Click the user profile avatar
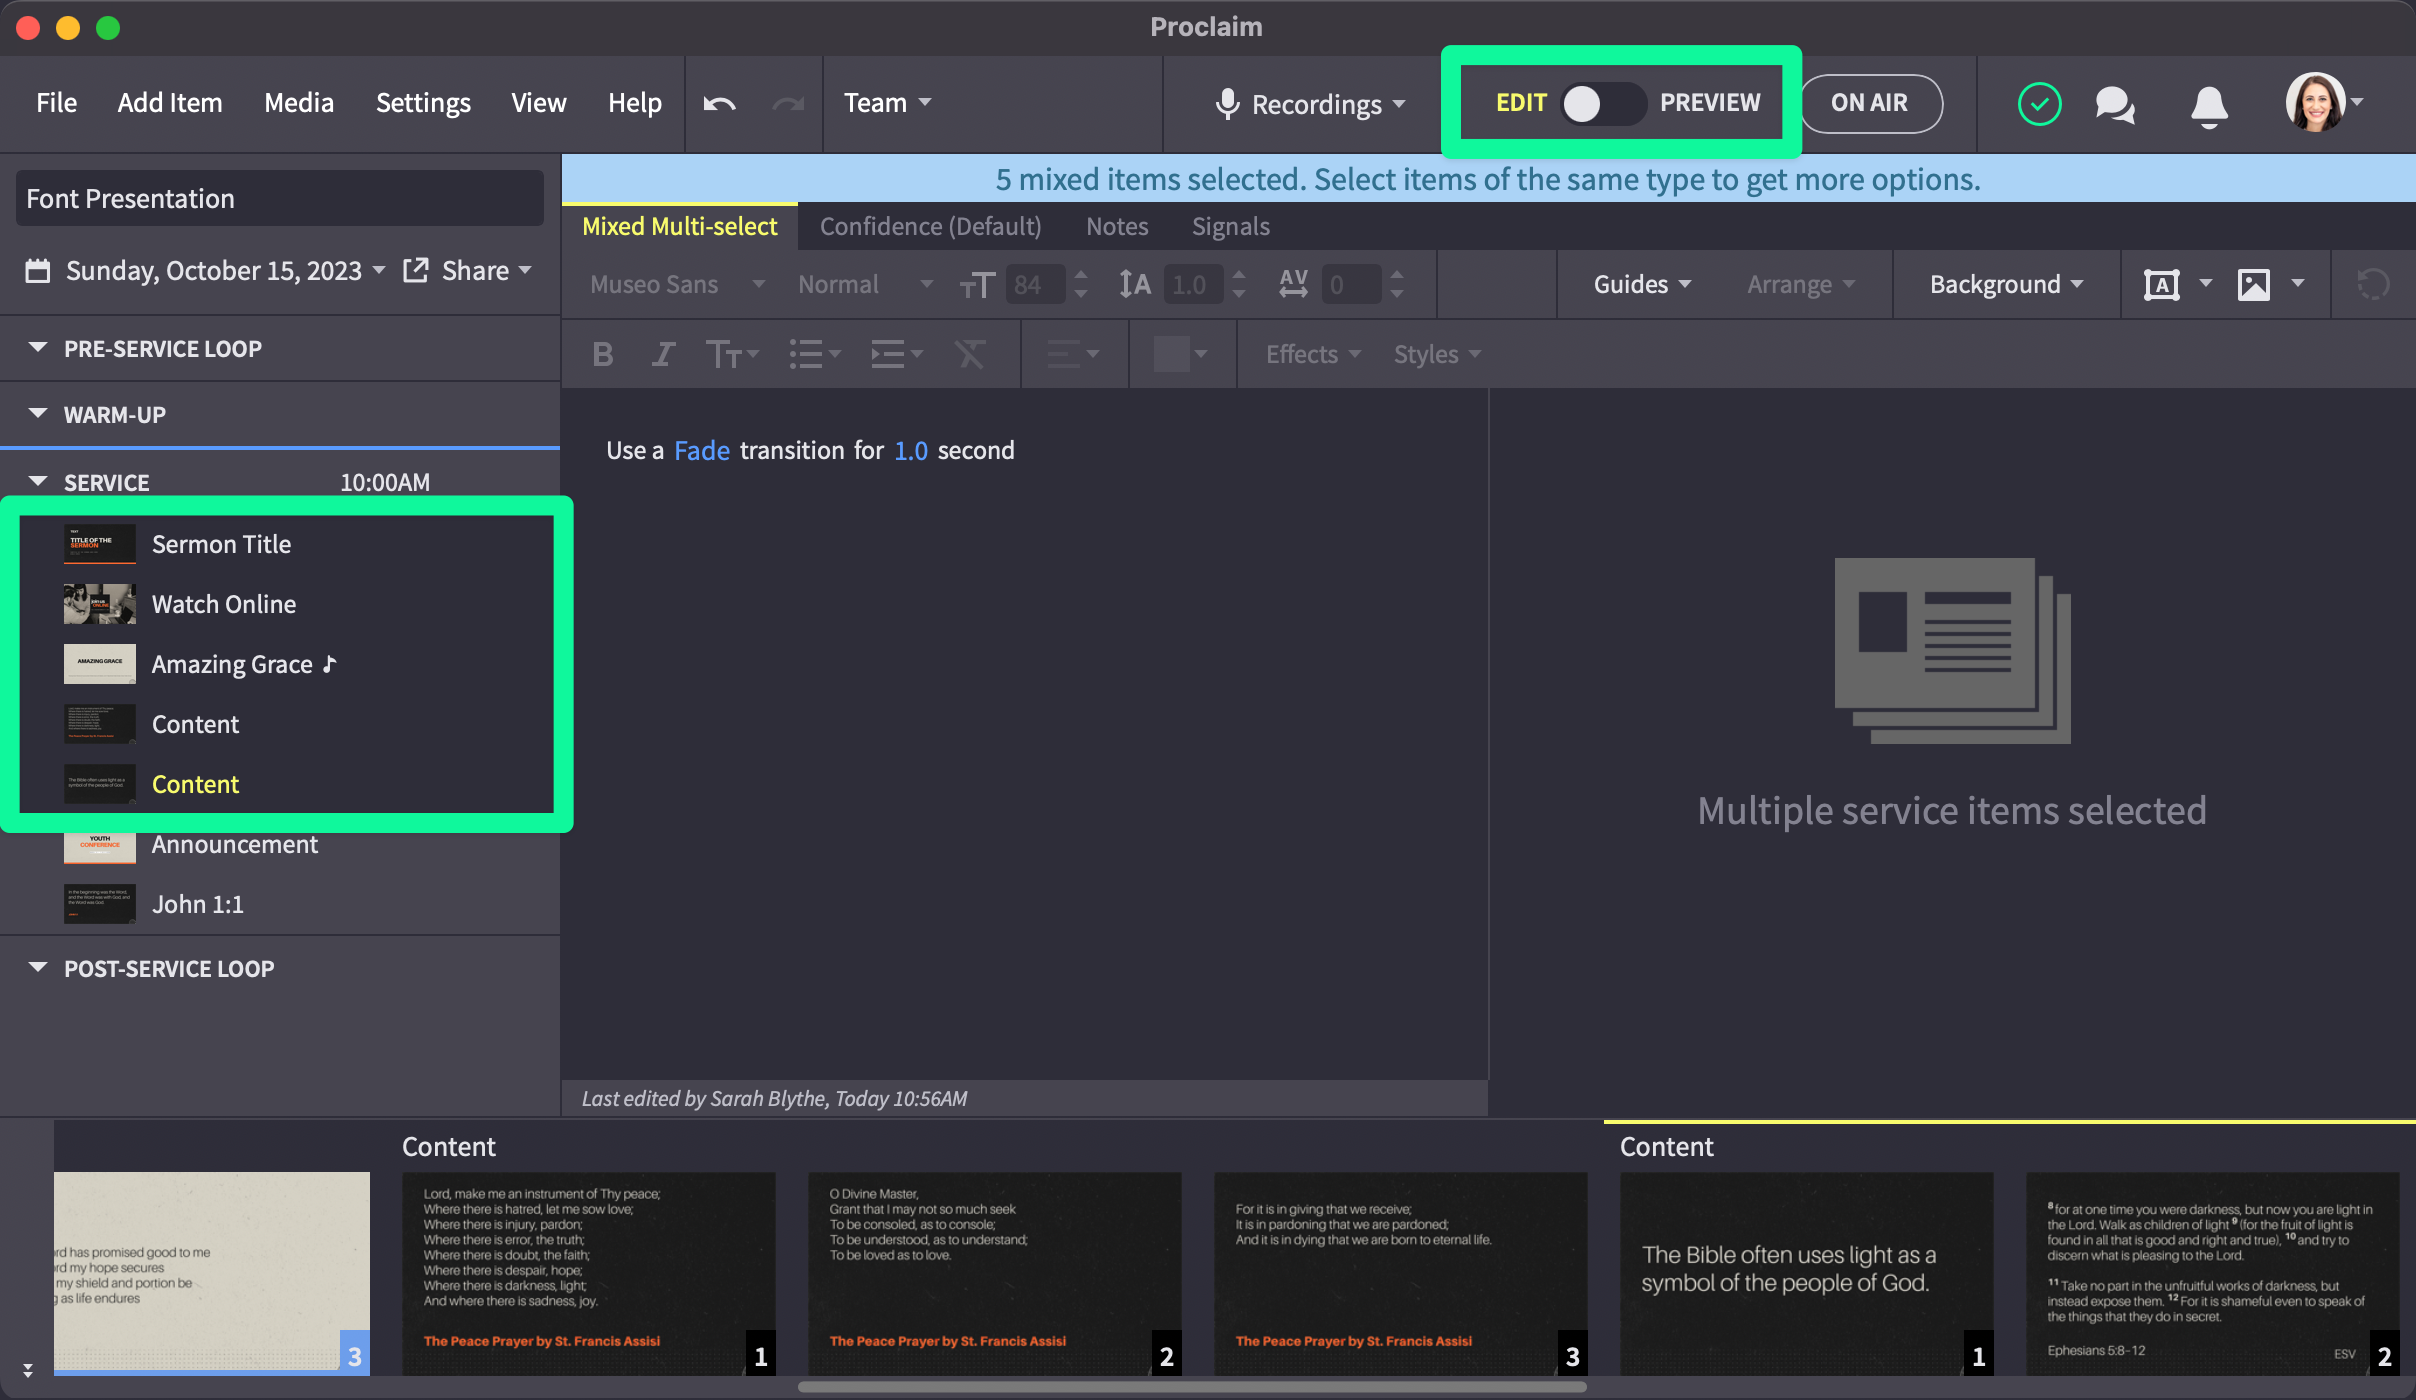 tap(2315, 102)
